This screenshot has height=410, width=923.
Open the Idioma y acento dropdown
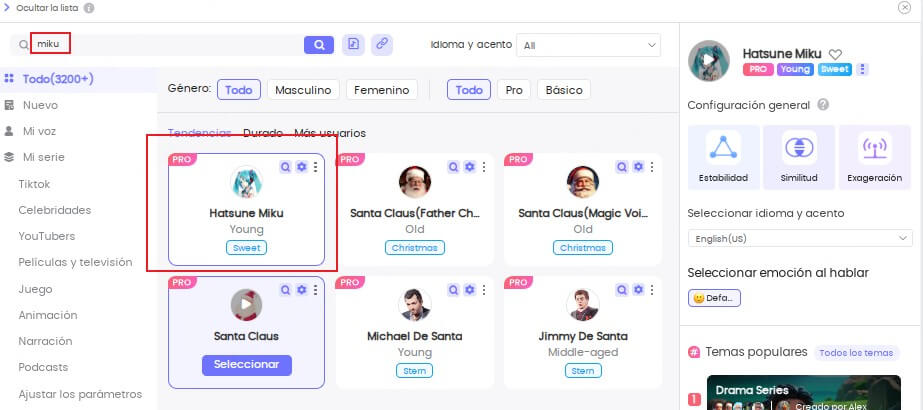(x=588, y=45)
